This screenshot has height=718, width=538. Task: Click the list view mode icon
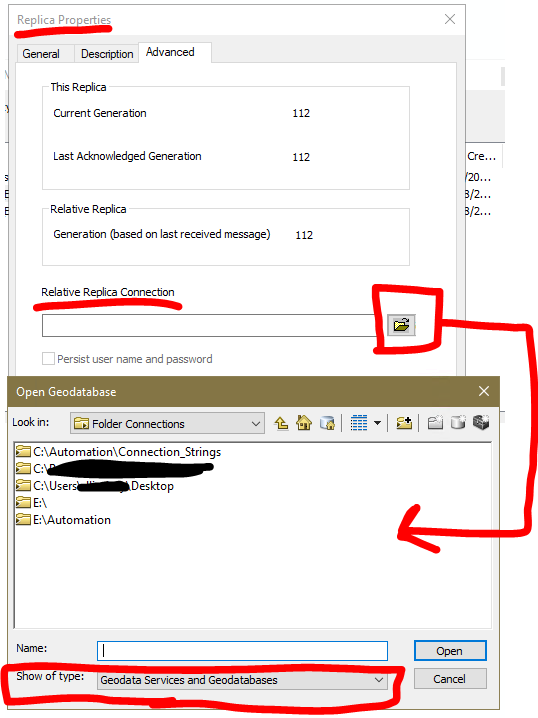pos(359,423)
